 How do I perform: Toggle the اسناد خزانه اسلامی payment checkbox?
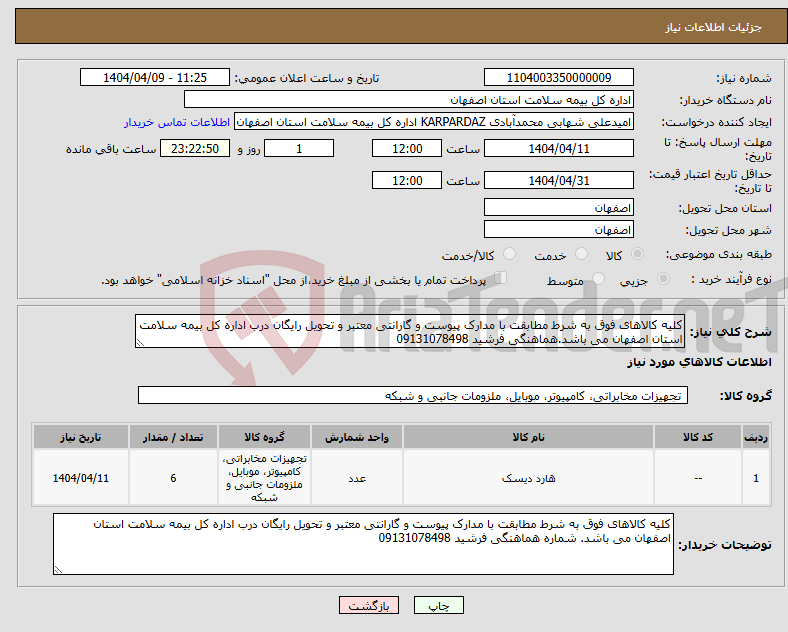tap(501, 278)
